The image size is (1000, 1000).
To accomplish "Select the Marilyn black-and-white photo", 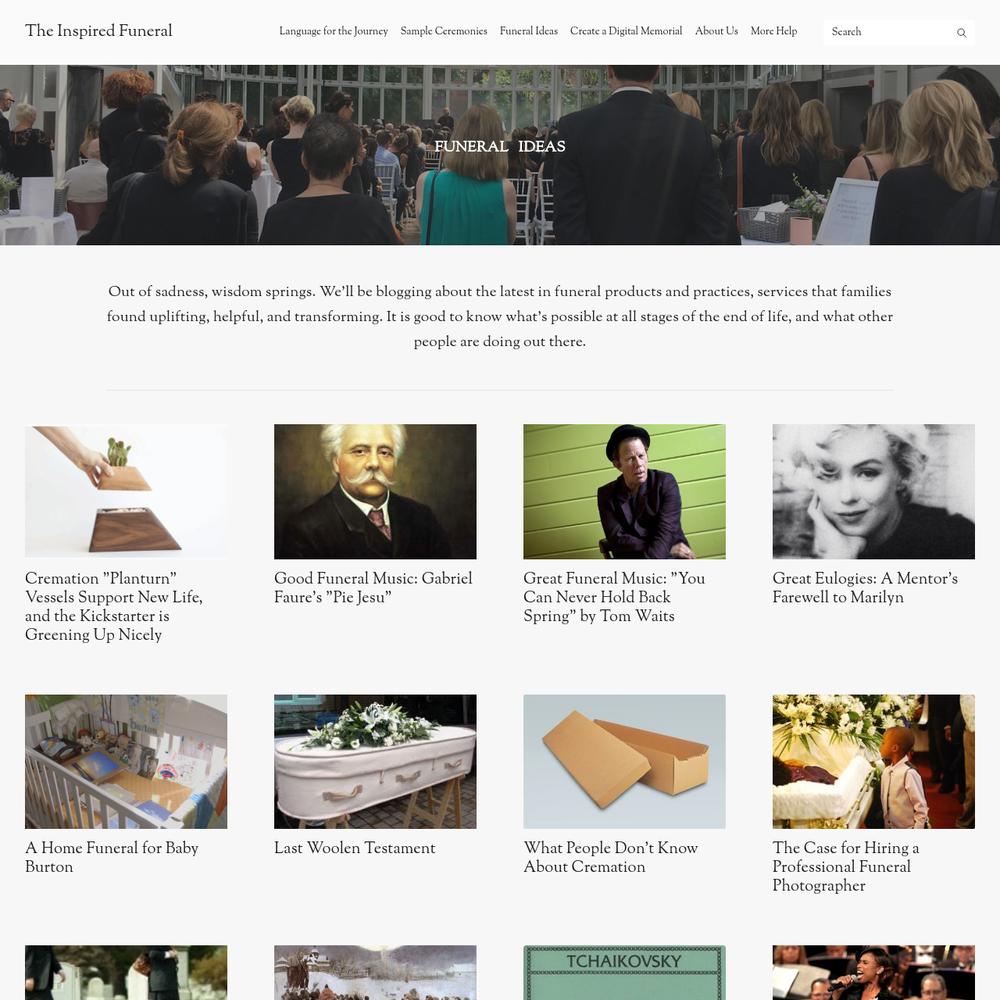I will (874, 491).
